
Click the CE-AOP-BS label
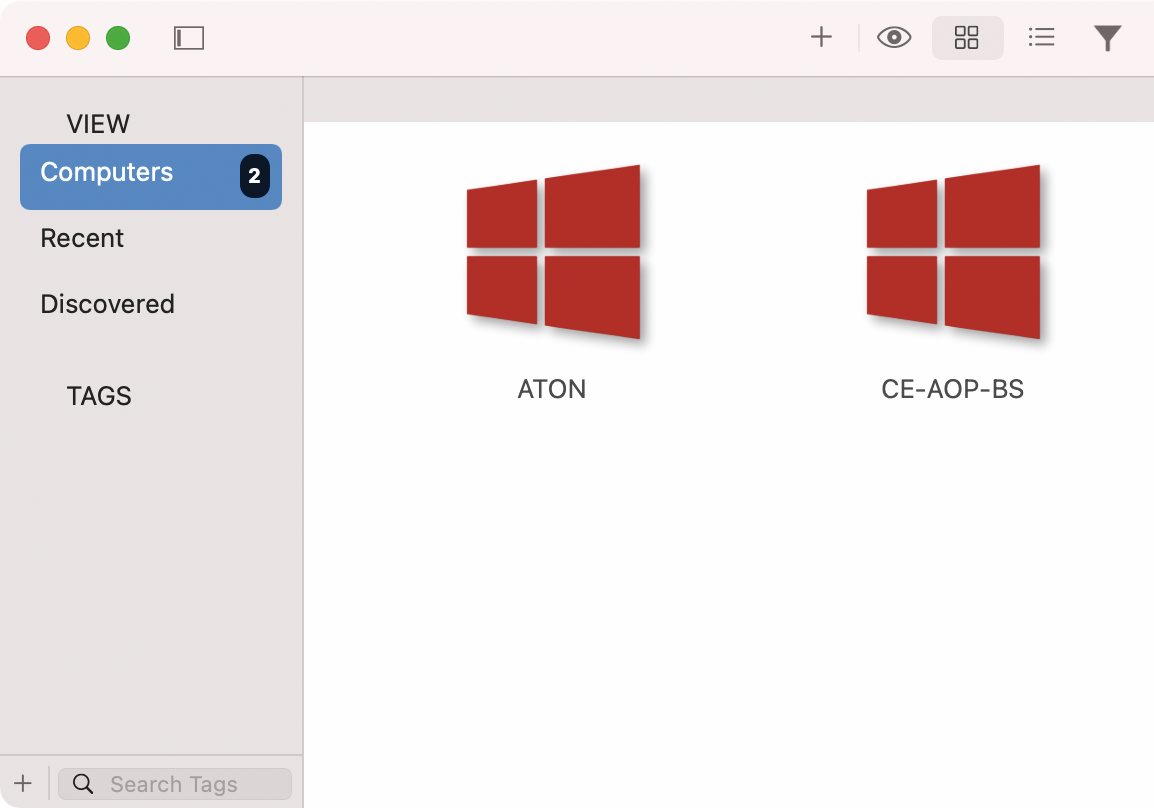pos(952,389)
